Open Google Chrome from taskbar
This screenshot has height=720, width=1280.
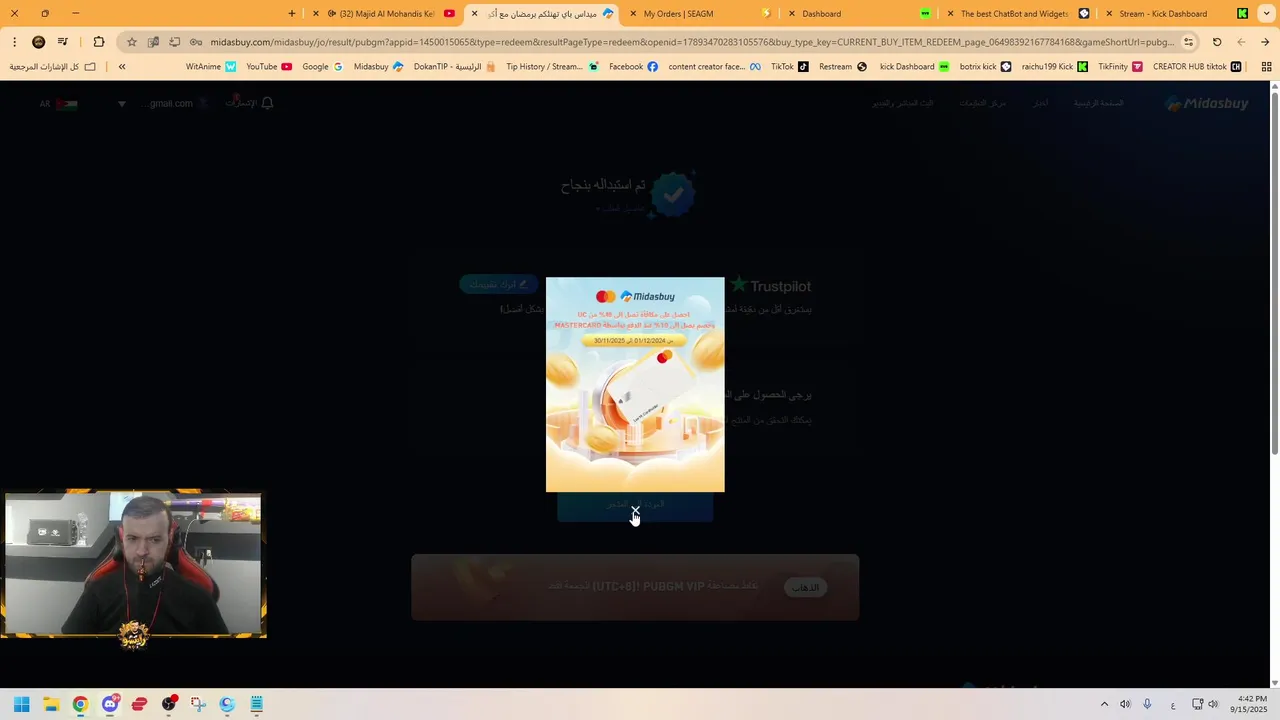[x=80, y=704]
